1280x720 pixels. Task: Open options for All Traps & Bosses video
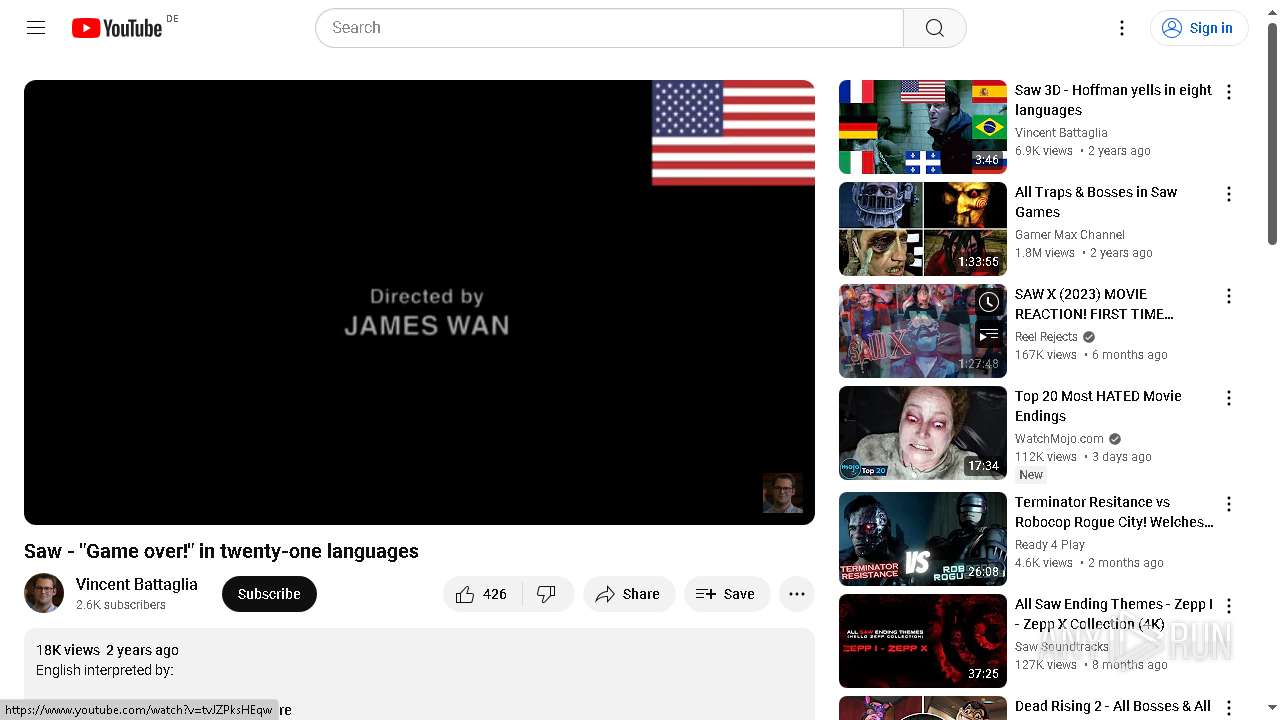[1229, 194]
